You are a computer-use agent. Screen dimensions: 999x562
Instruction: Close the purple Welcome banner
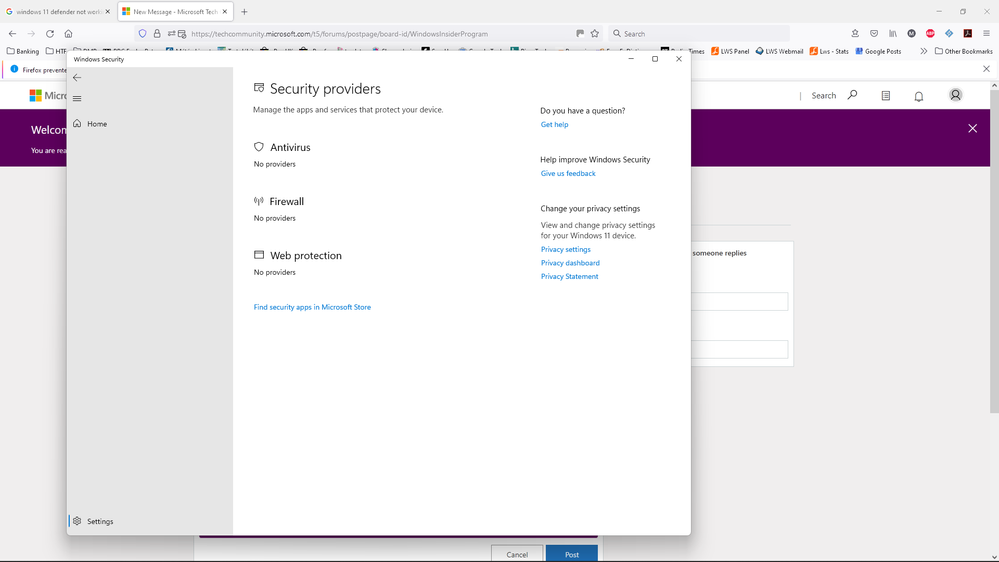(973, 129)
